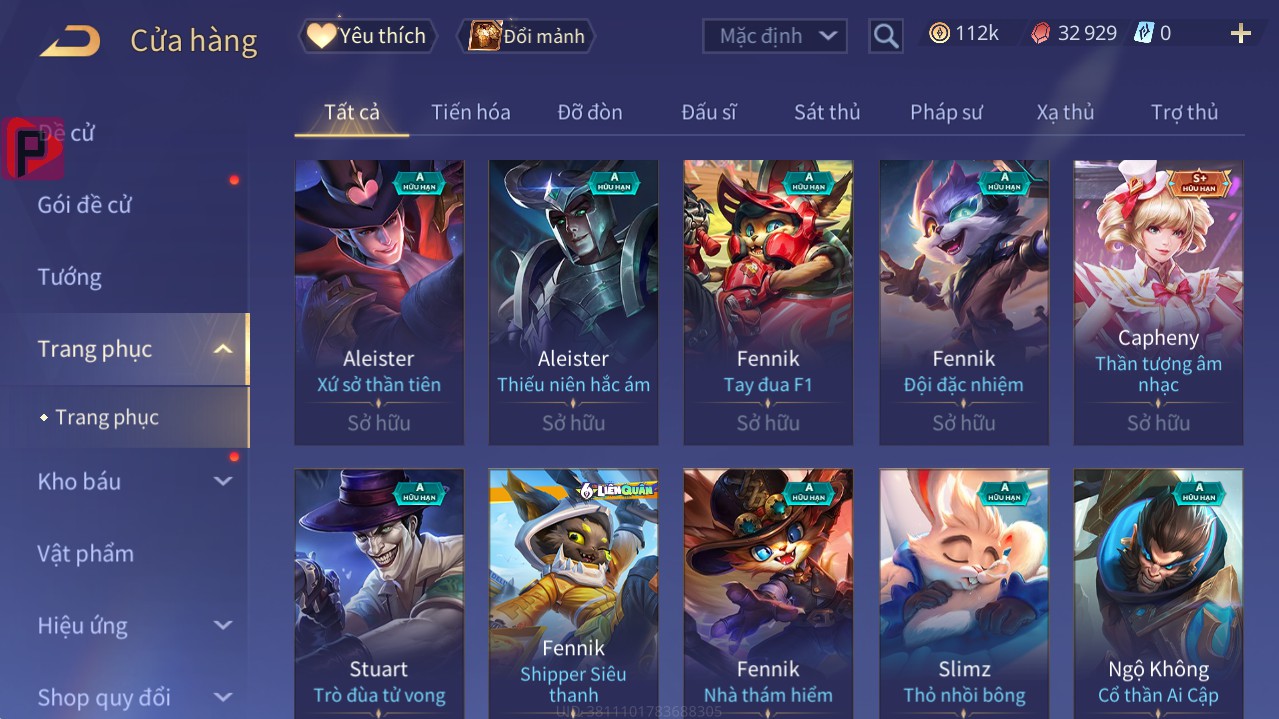Open Gói đề cử in sidebar

coord(85,205)
